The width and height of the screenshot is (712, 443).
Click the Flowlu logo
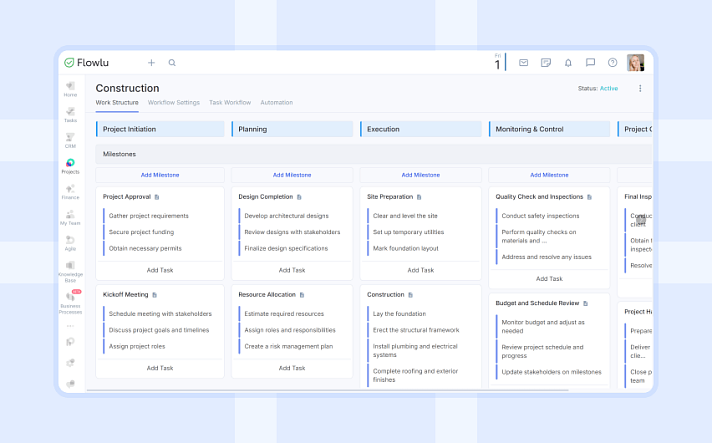coord(86,63)
